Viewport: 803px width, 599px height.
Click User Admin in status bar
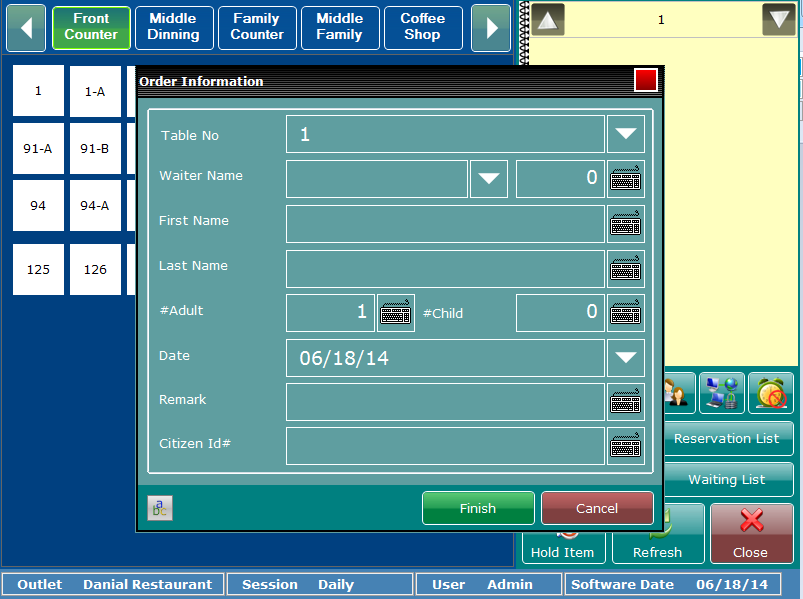point(489,584)
